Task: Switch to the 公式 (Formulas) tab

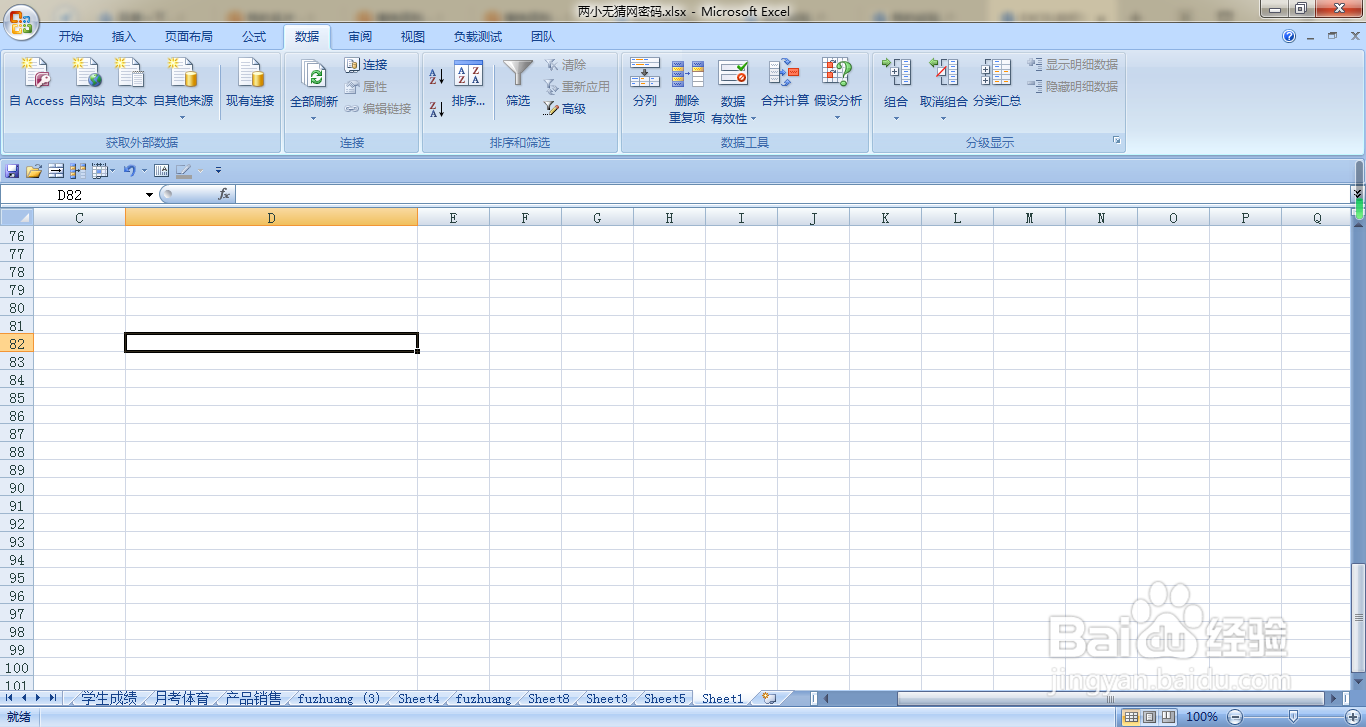Action: pos(254,37)
